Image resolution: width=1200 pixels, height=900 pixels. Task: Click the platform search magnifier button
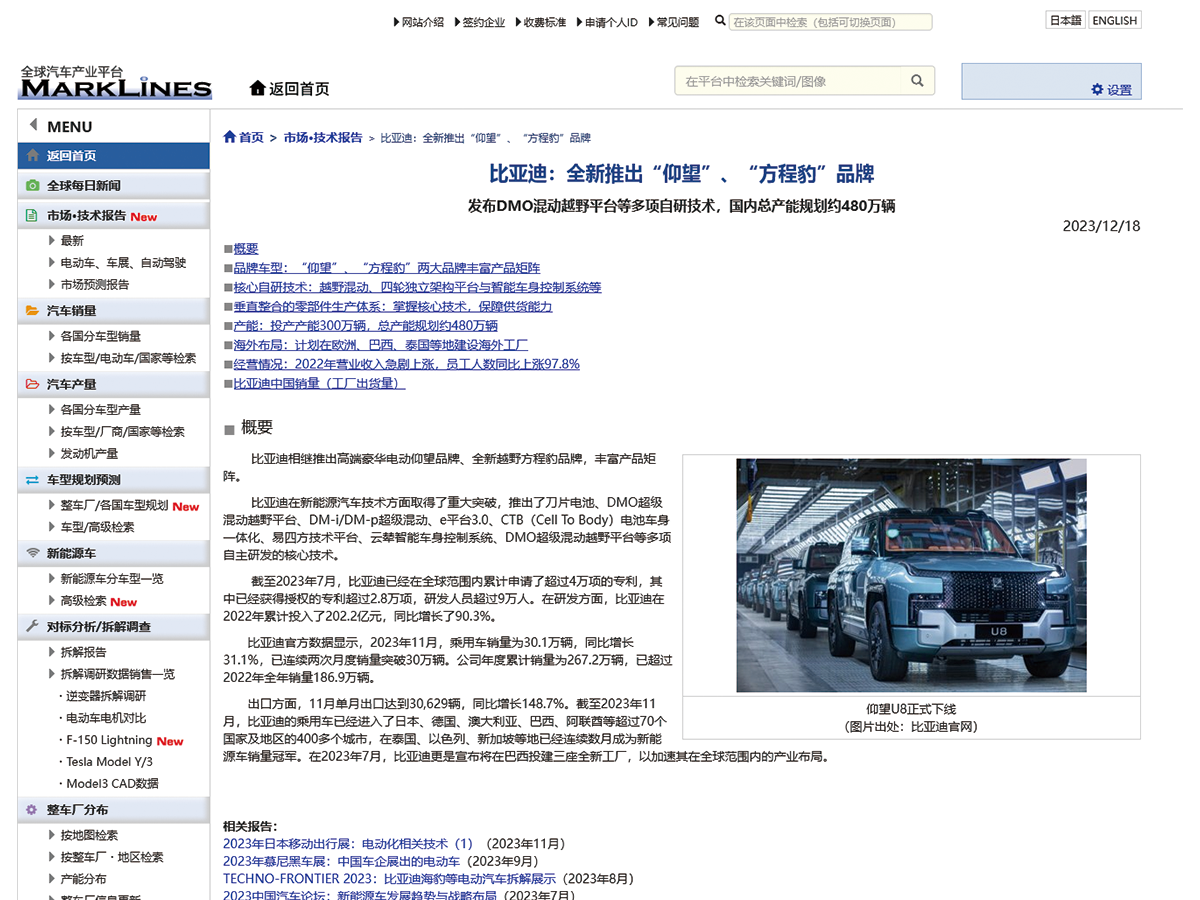click(x=917, y=81)
